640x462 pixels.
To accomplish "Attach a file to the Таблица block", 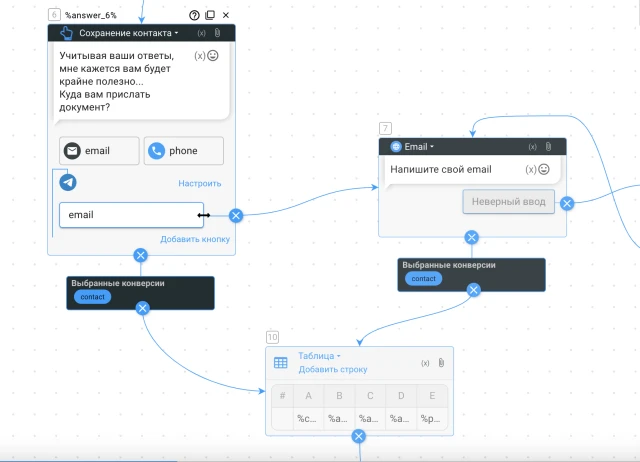I will pos(440,363).
